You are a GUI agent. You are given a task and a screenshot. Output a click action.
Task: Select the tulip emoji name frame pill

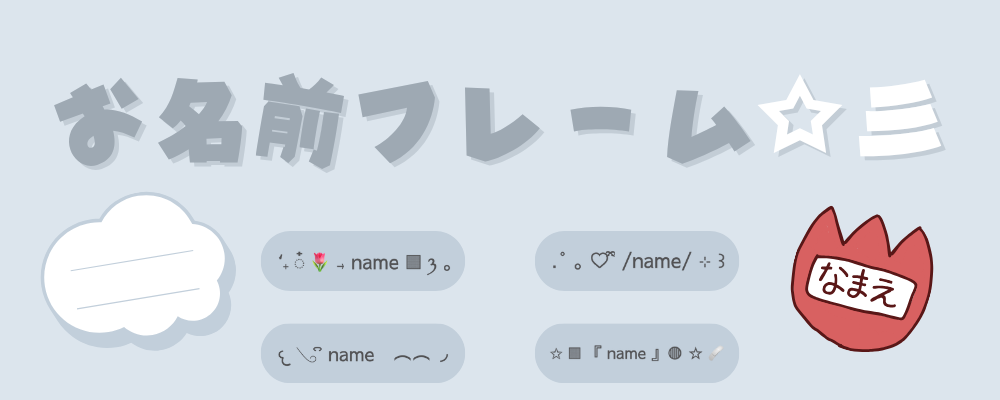tap(363, 261)
